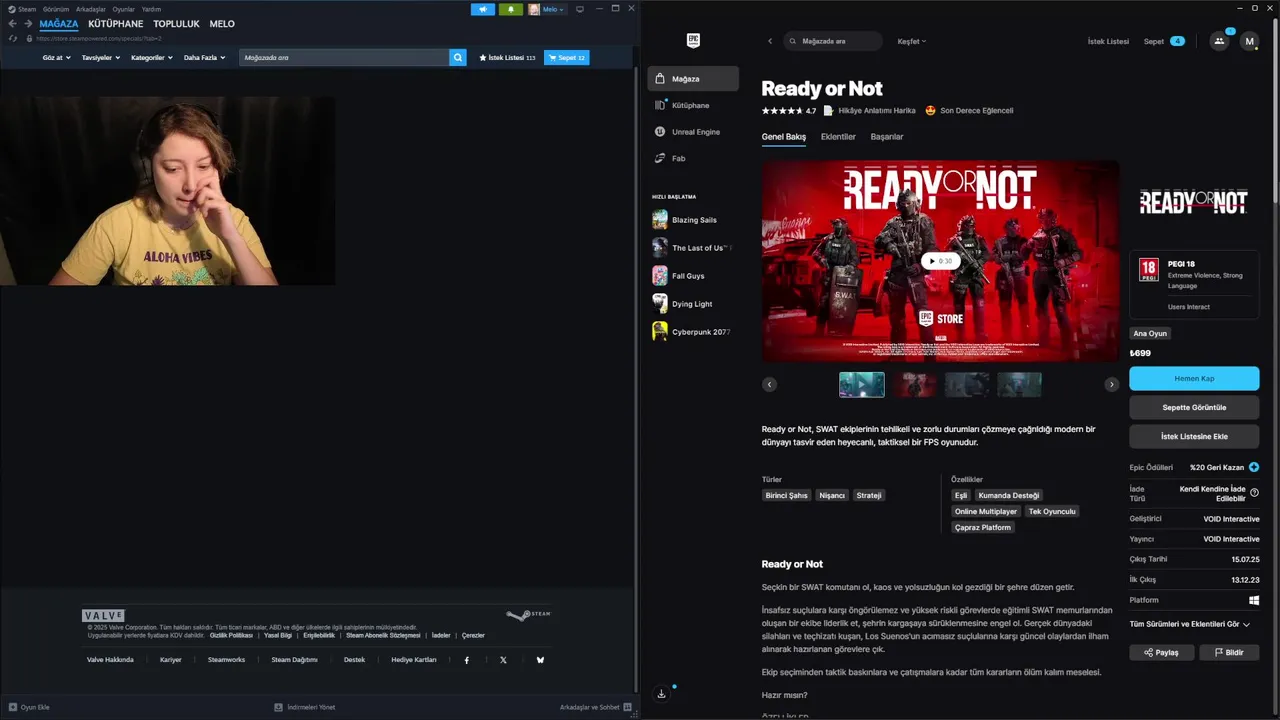
Task: Click Paylaş share button
Action: click(1160, 652)
